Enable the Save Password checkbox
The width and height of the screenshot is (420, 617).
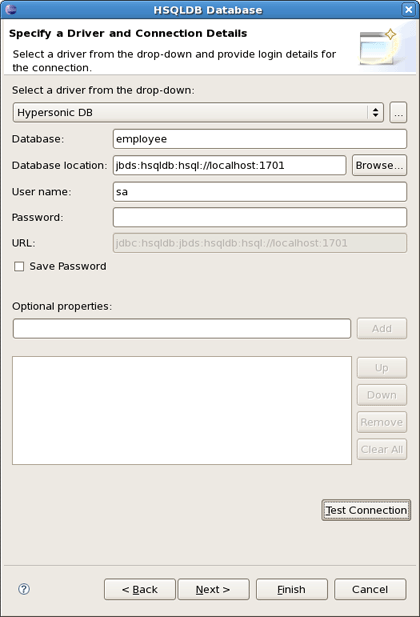(x=19, y=266)
